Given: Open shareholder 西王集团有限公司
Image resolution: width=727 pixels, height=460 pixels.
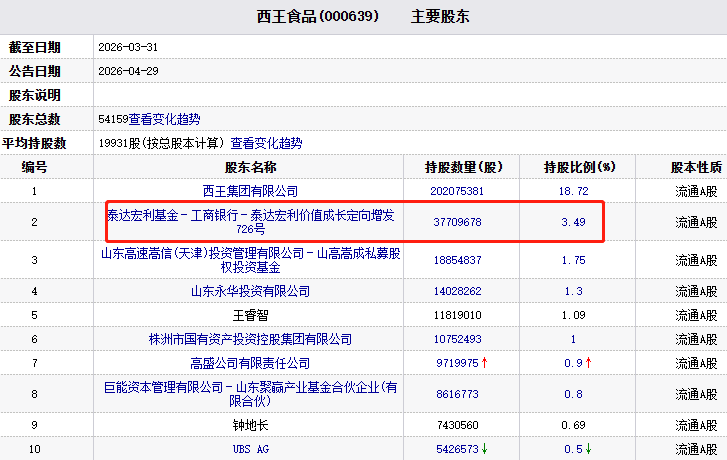Looking at the screenshot, I should click(x=250, y=190).
